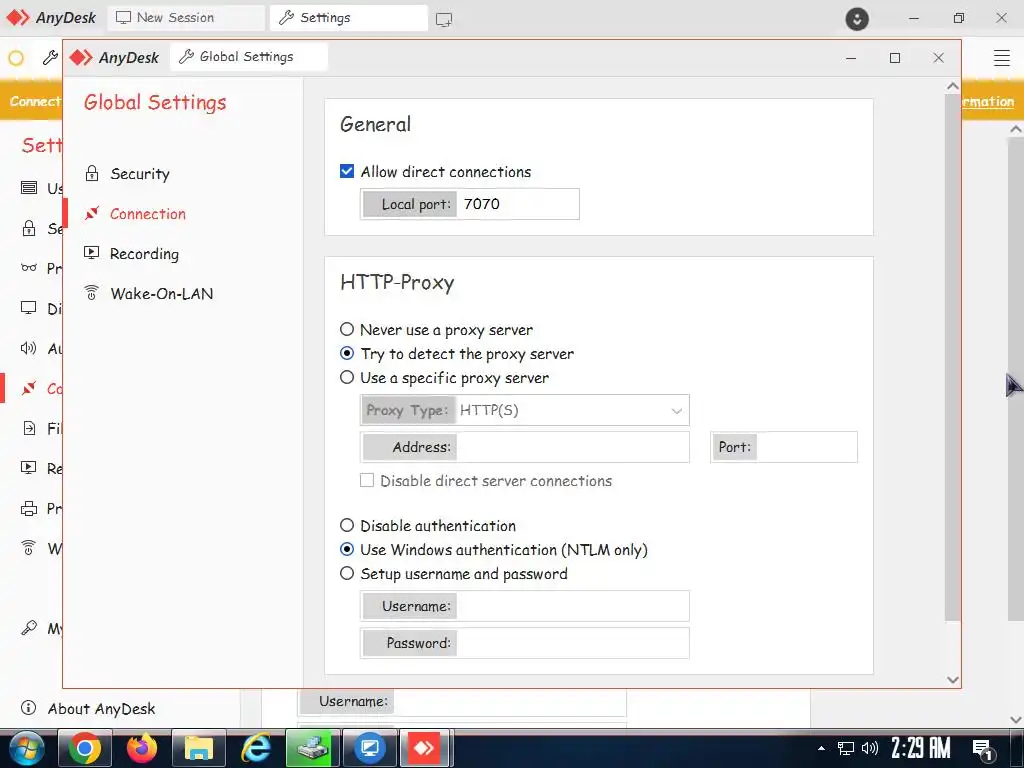Click the Printer icon in background sidebar
Image resolution: width=1024 pixels, height=768 pixels.
pyautogui.click(x=29, y=508)
